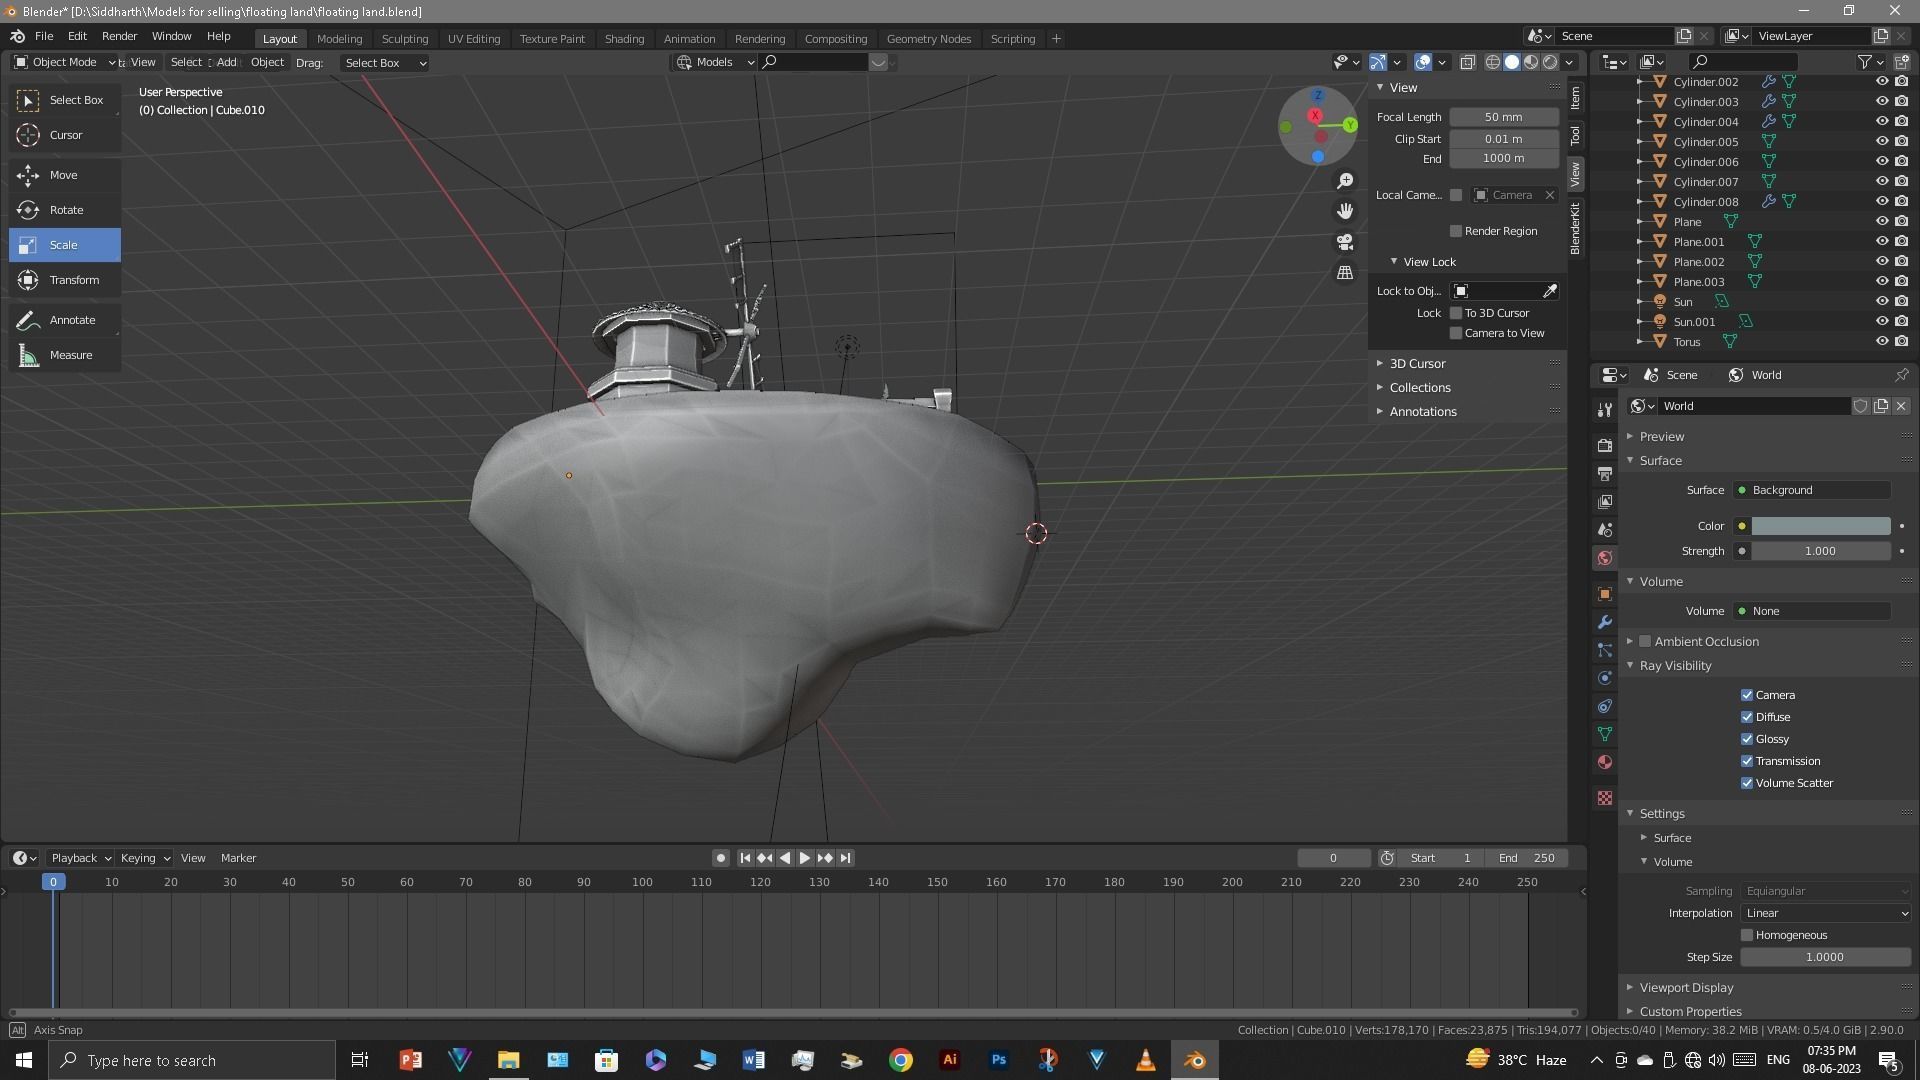Open the Material properties tab icon
Viewport: 1920px width, 1080px height.
(1605, 762)
